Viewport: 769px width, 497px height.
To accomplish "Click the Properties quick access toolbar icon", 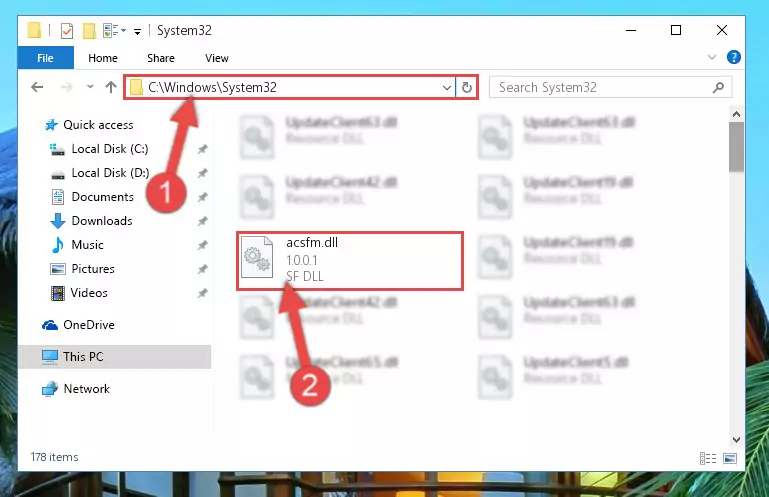I will [x=67, y=31].
